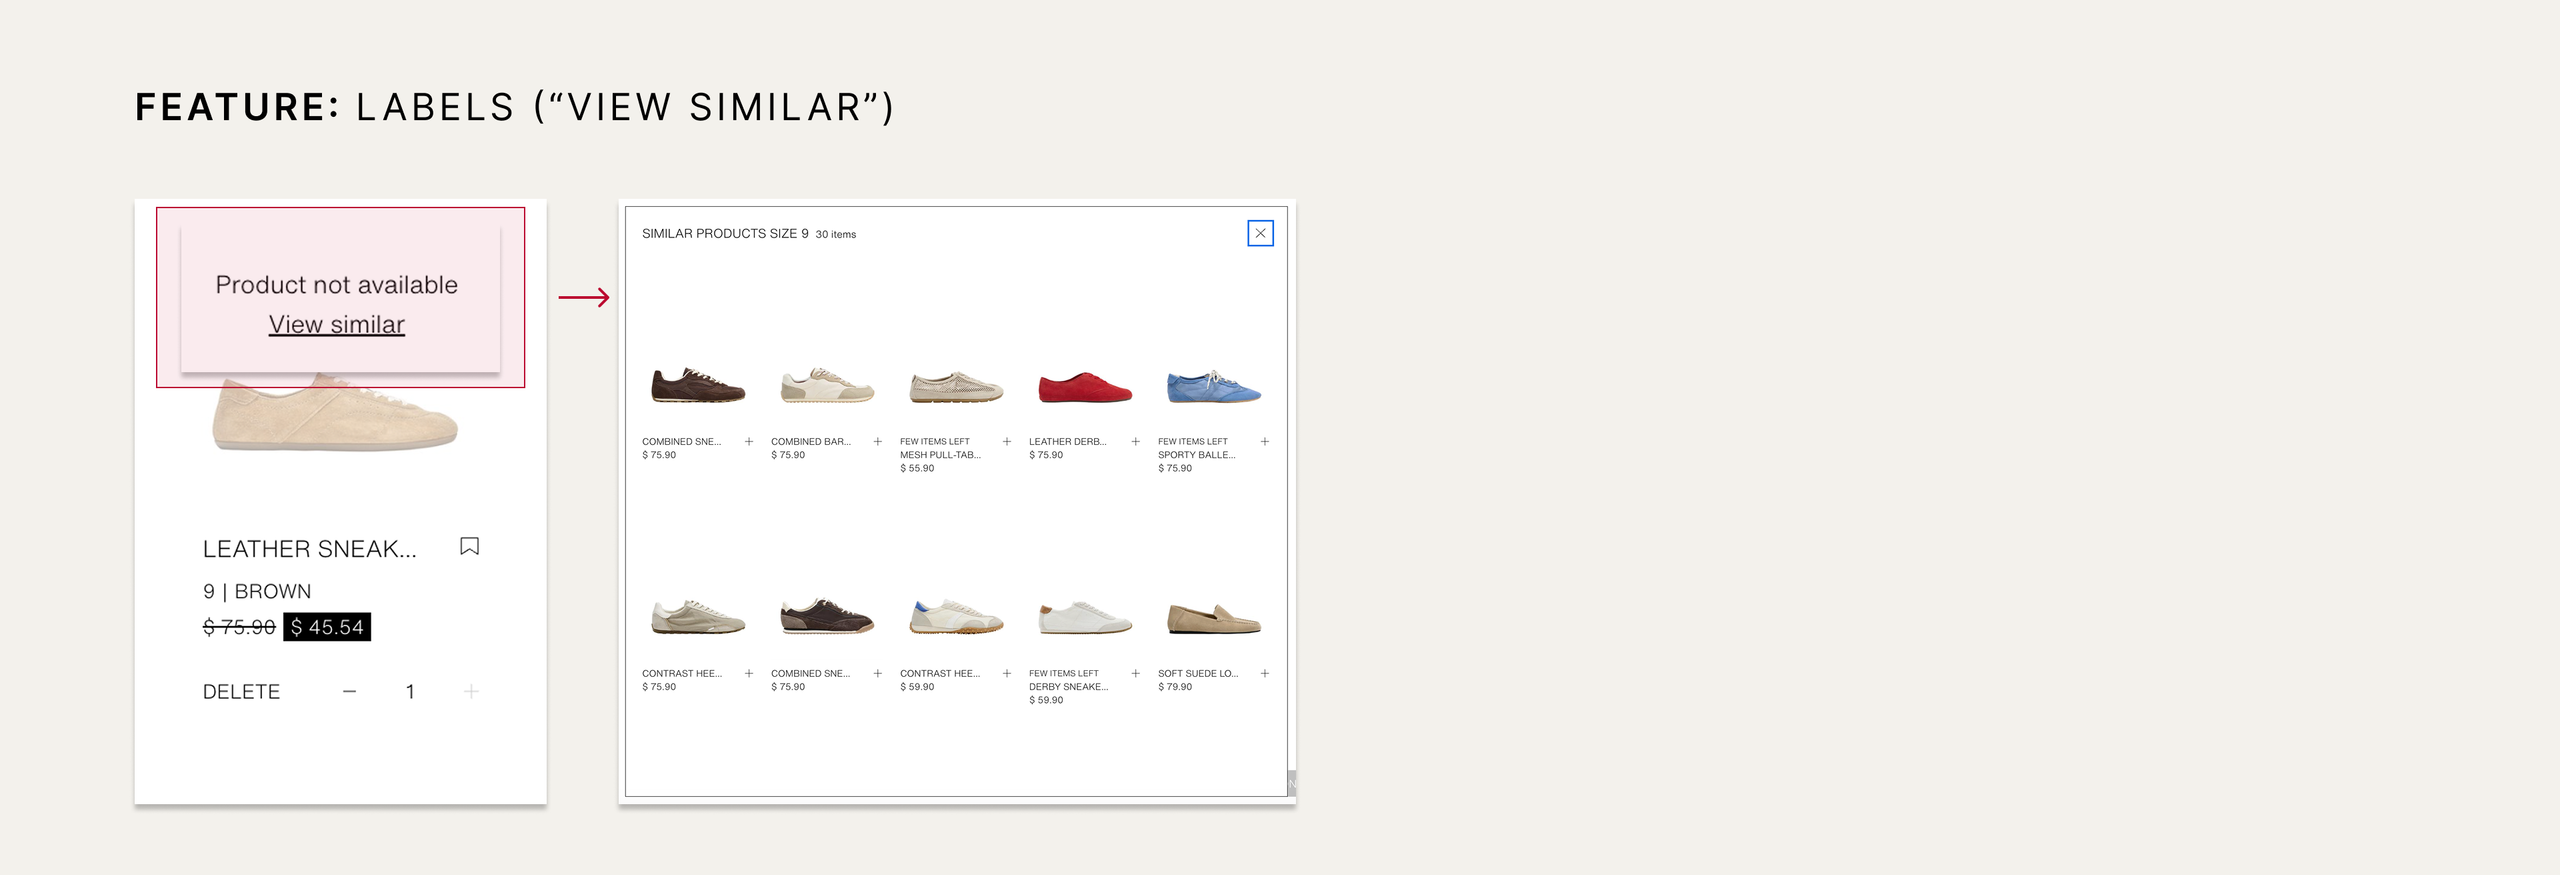
Task: Select the blue Sporty Ballet shoe image
Action: (x=1214, y=387)
